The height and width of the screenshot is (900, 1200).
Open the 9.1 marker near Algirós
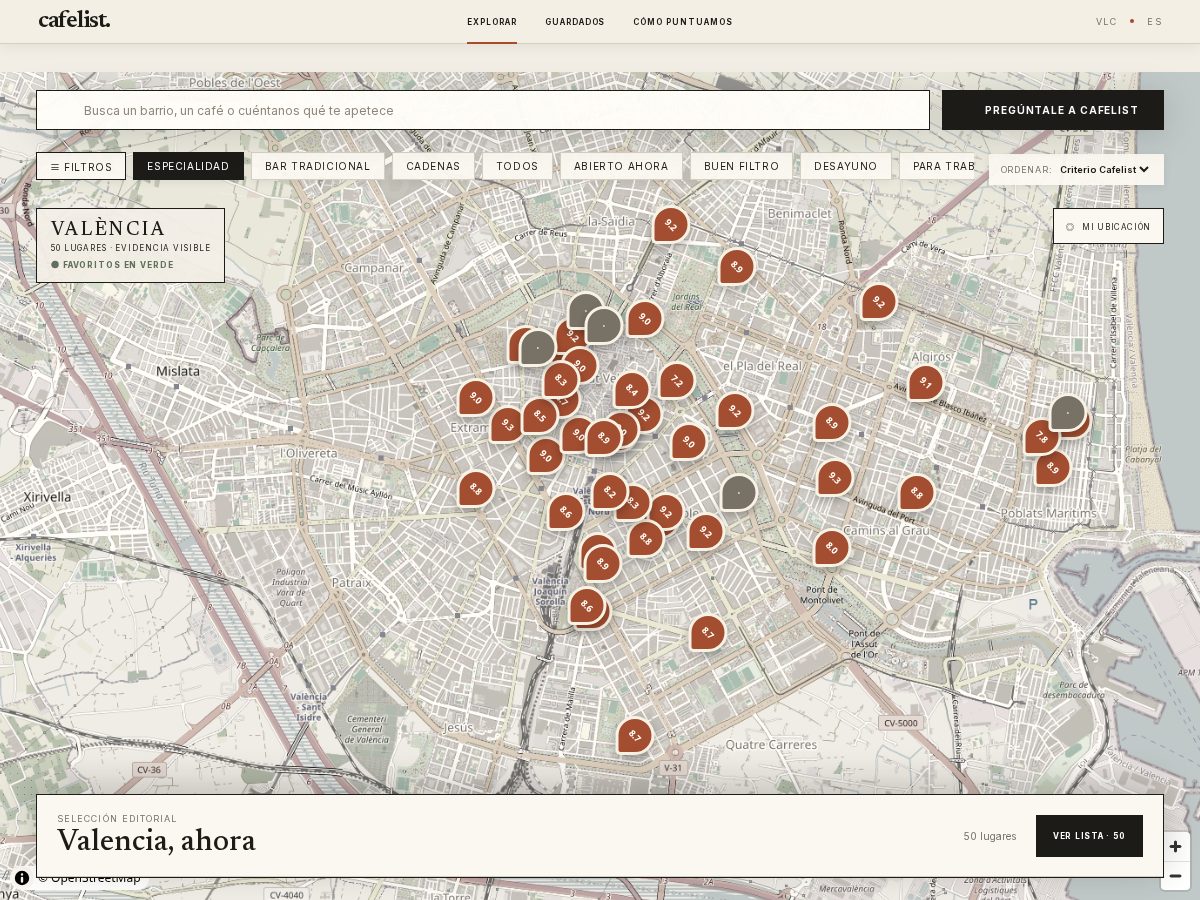point(925,383)
